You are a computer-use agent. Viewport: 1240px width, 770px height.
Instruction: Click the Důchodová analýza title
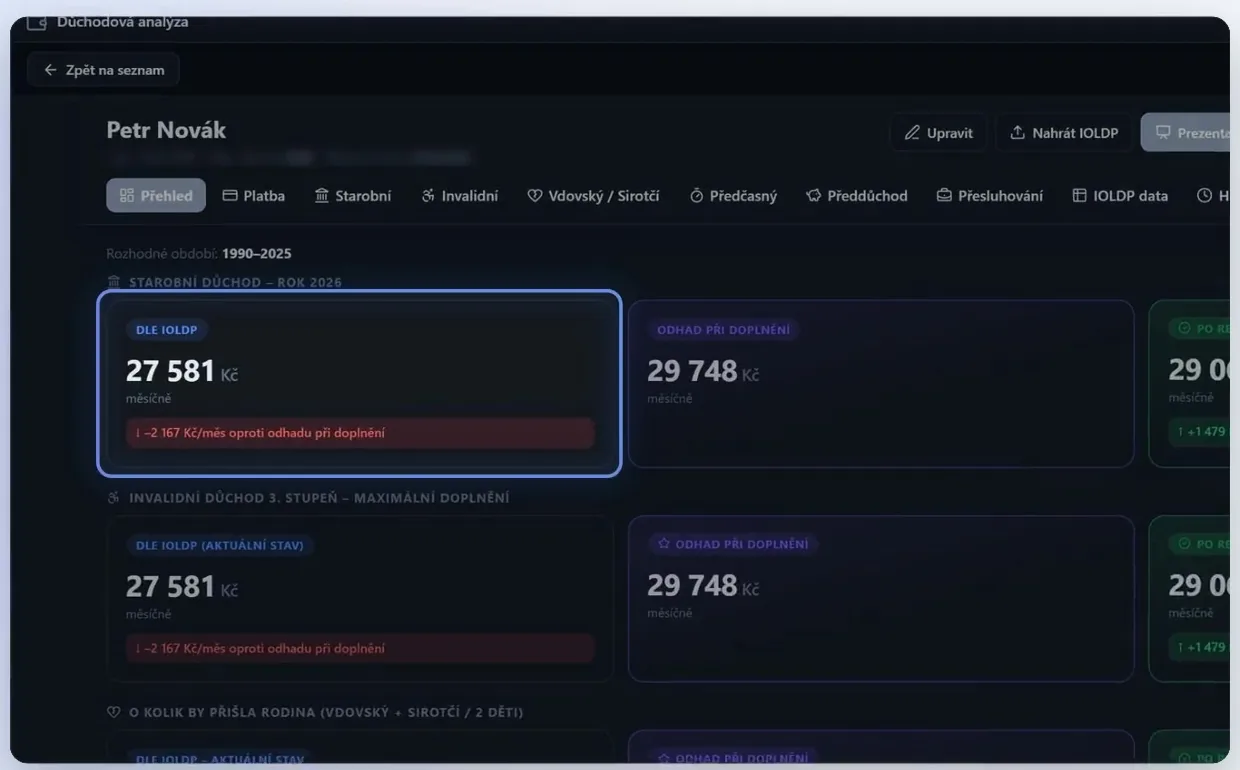click(123, 22)
